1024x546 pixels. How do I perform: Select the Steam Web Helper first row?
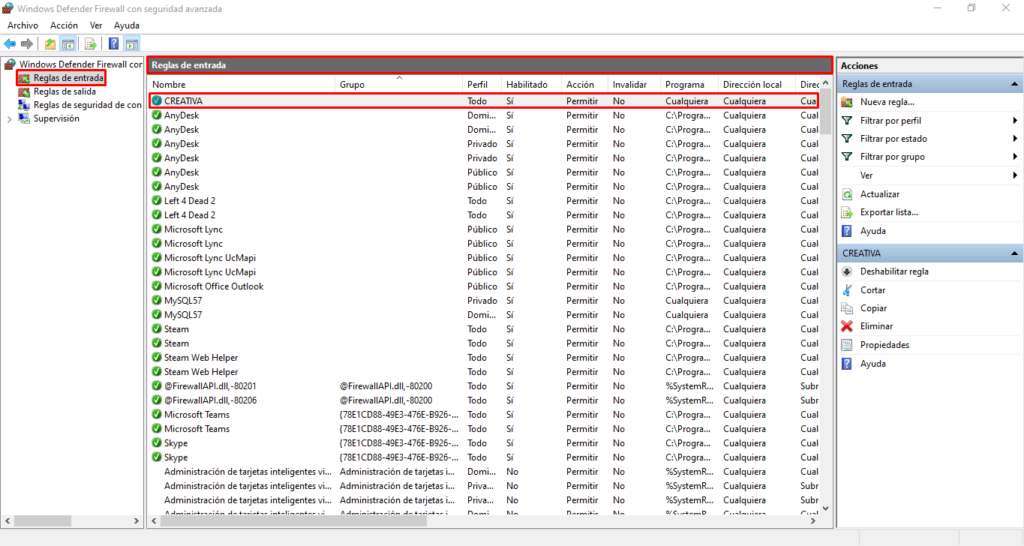click(x=483, y=357)
